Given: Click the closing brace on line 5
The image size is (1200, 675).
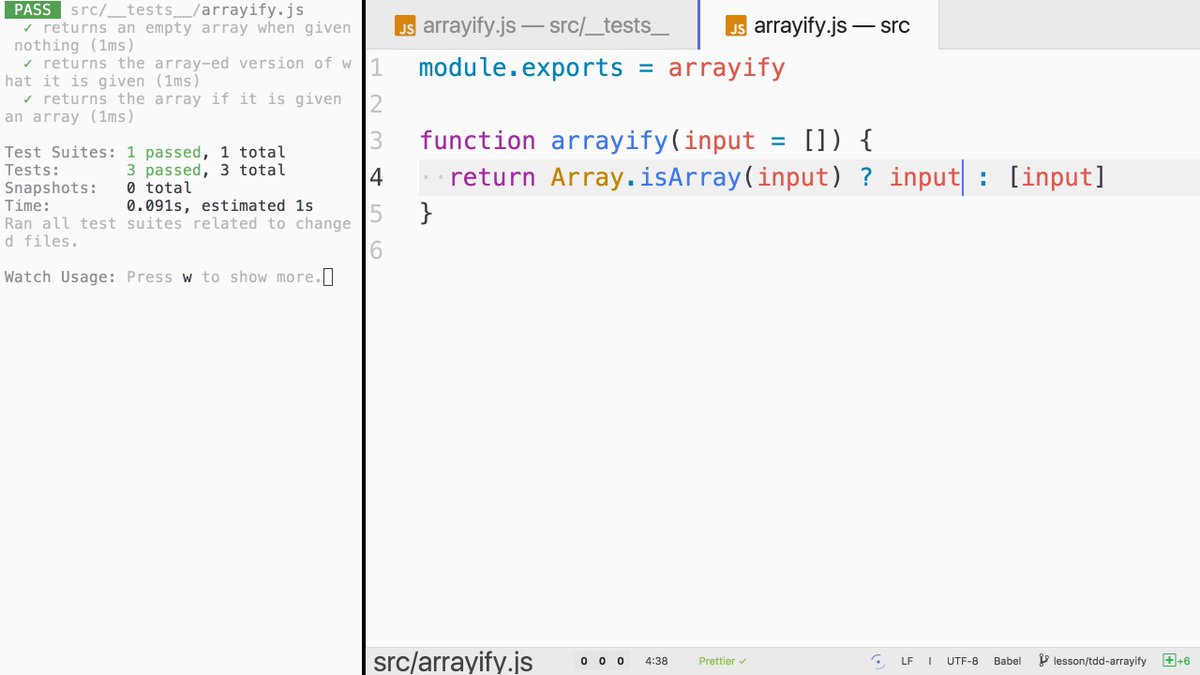Looking at the screenshot, I should tap(426, 213).
